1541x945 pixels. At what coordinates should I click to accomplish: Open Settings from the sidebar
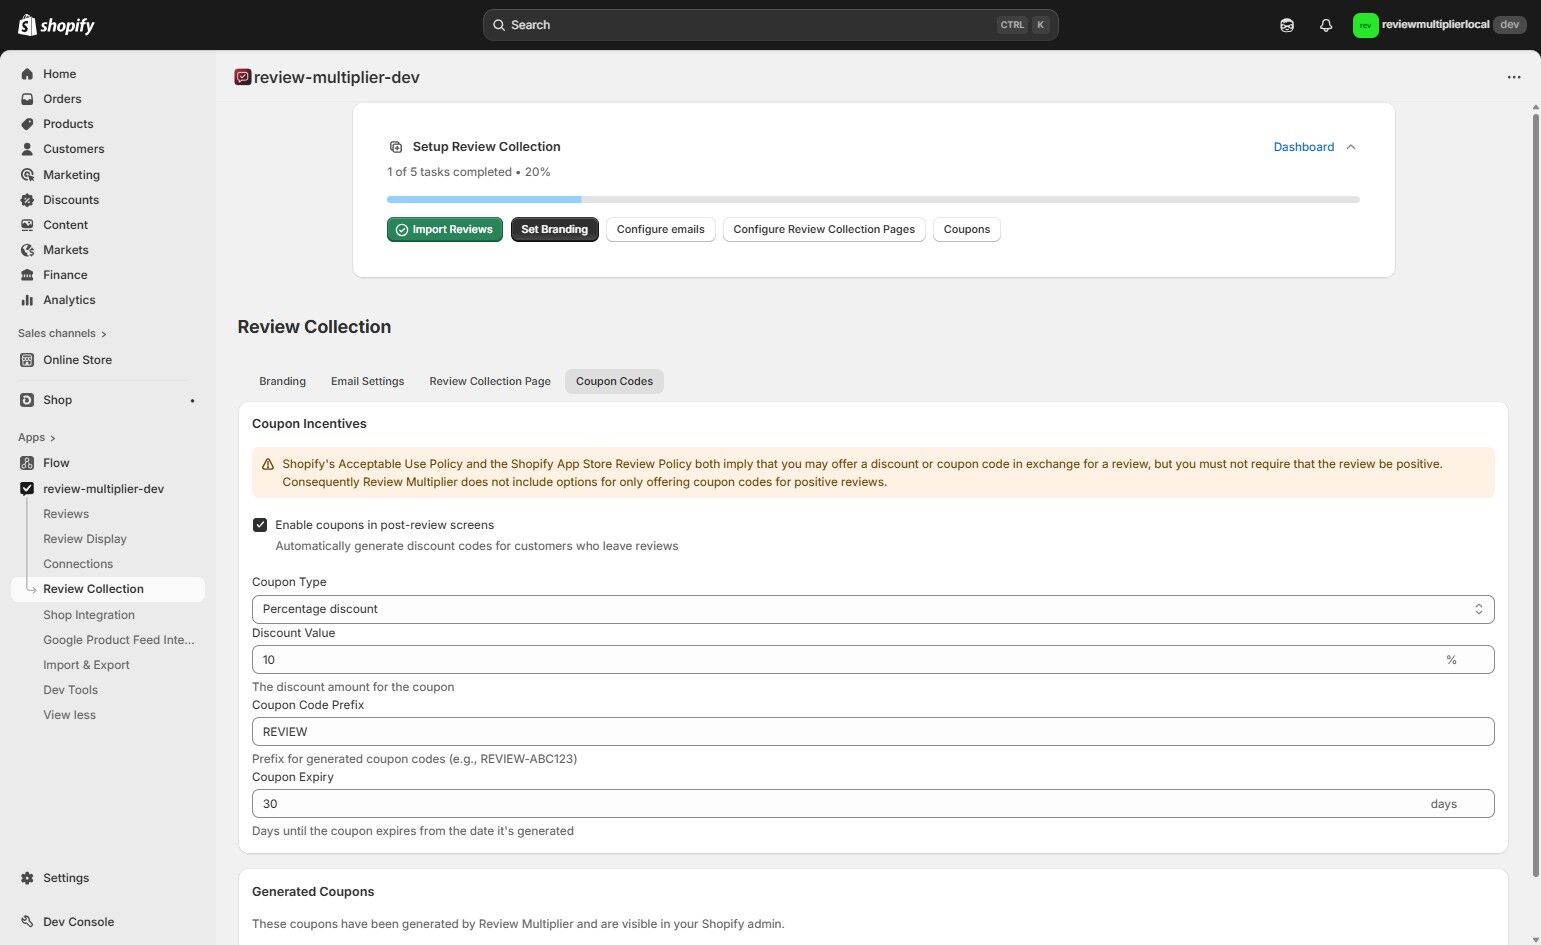tap(65, 877)
